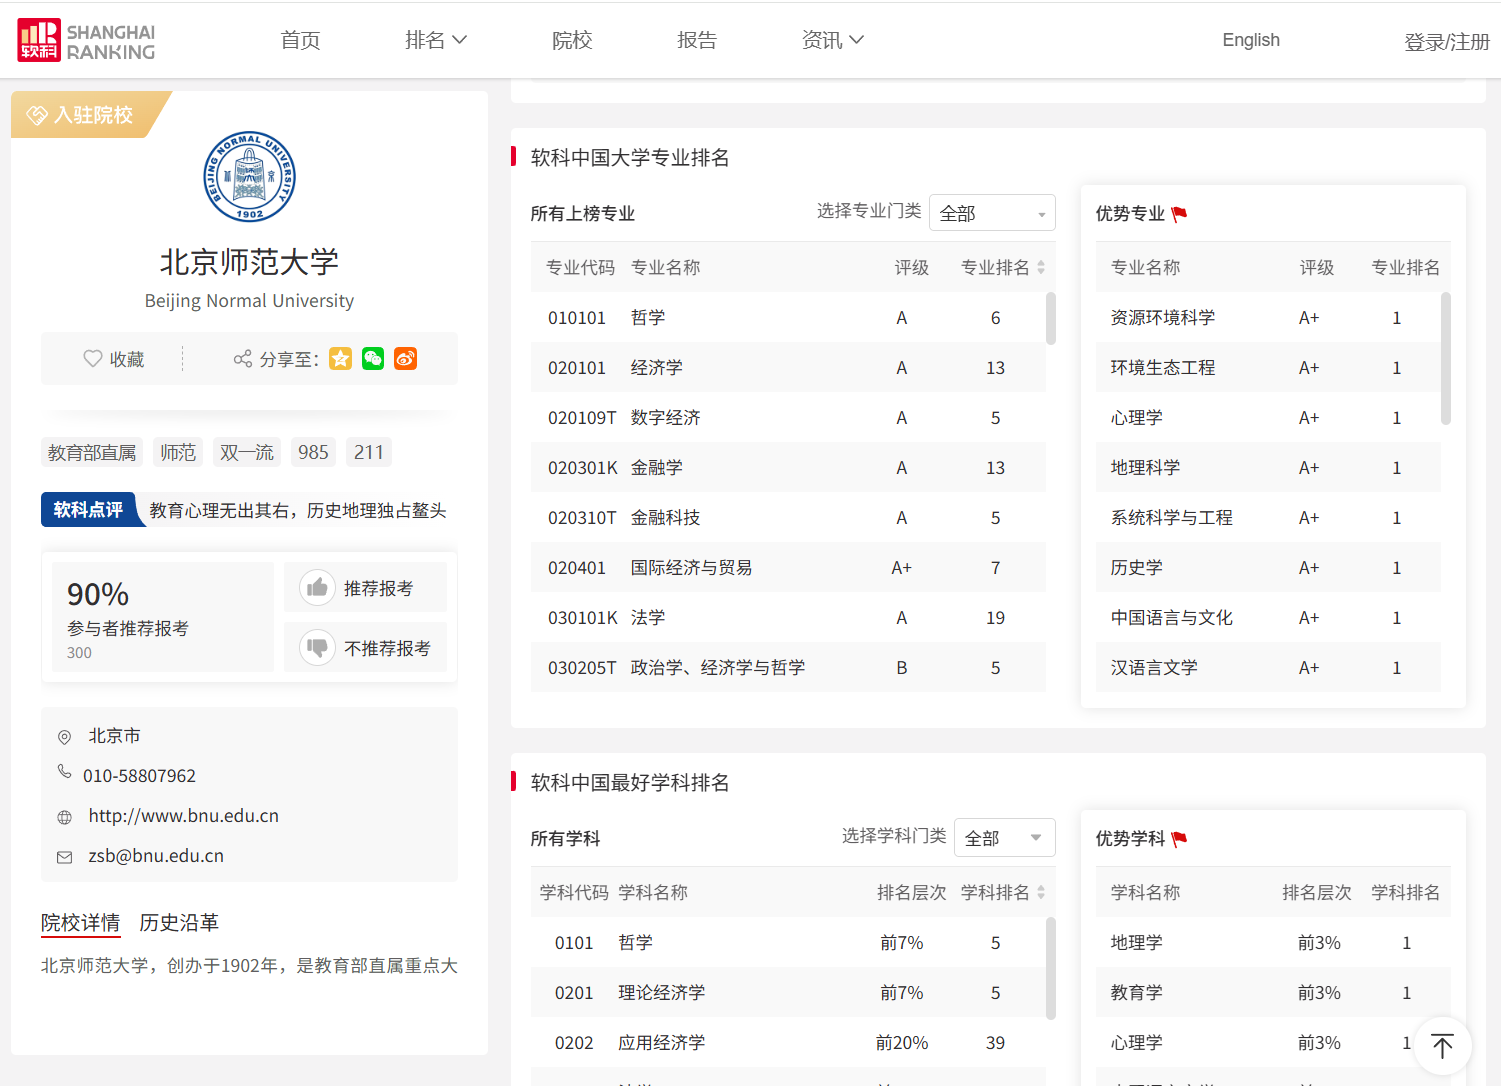Click 登录/注册 to sign in
Screen dimensions: 1501x1086
(x=1446, y=42)
